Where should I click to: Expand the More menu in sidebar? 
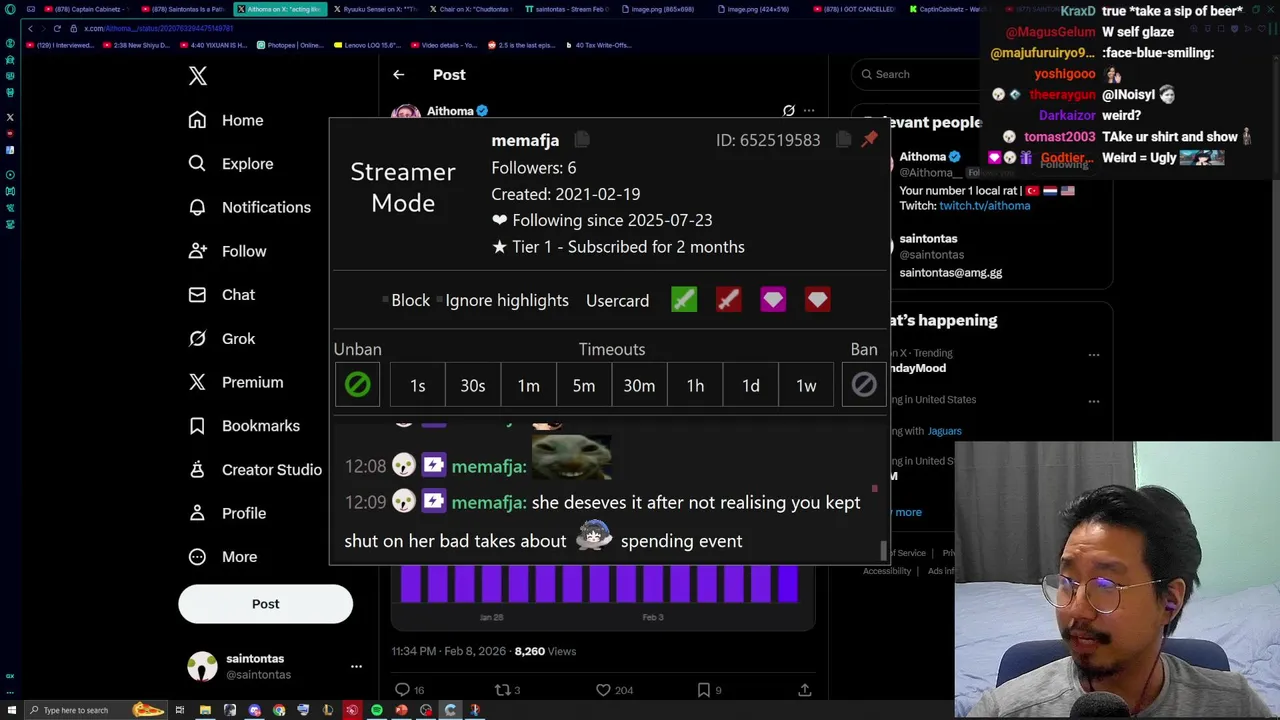223,557
